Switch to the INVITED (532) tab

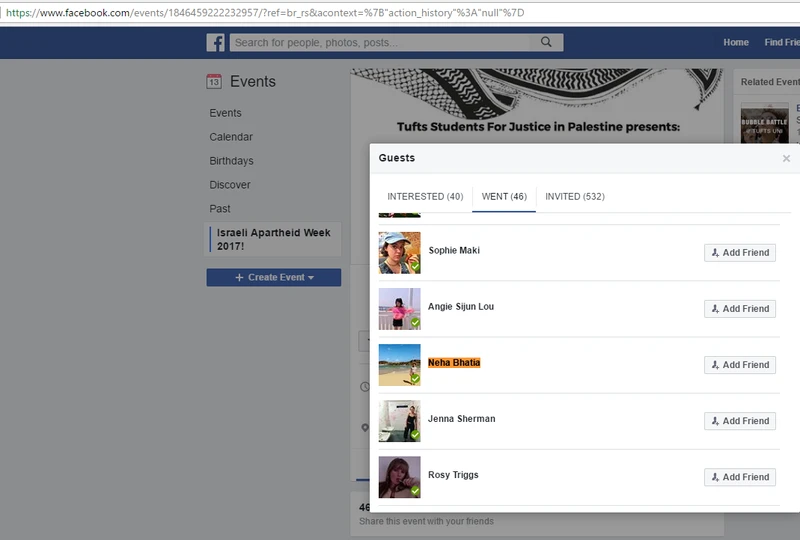point(575,197)
